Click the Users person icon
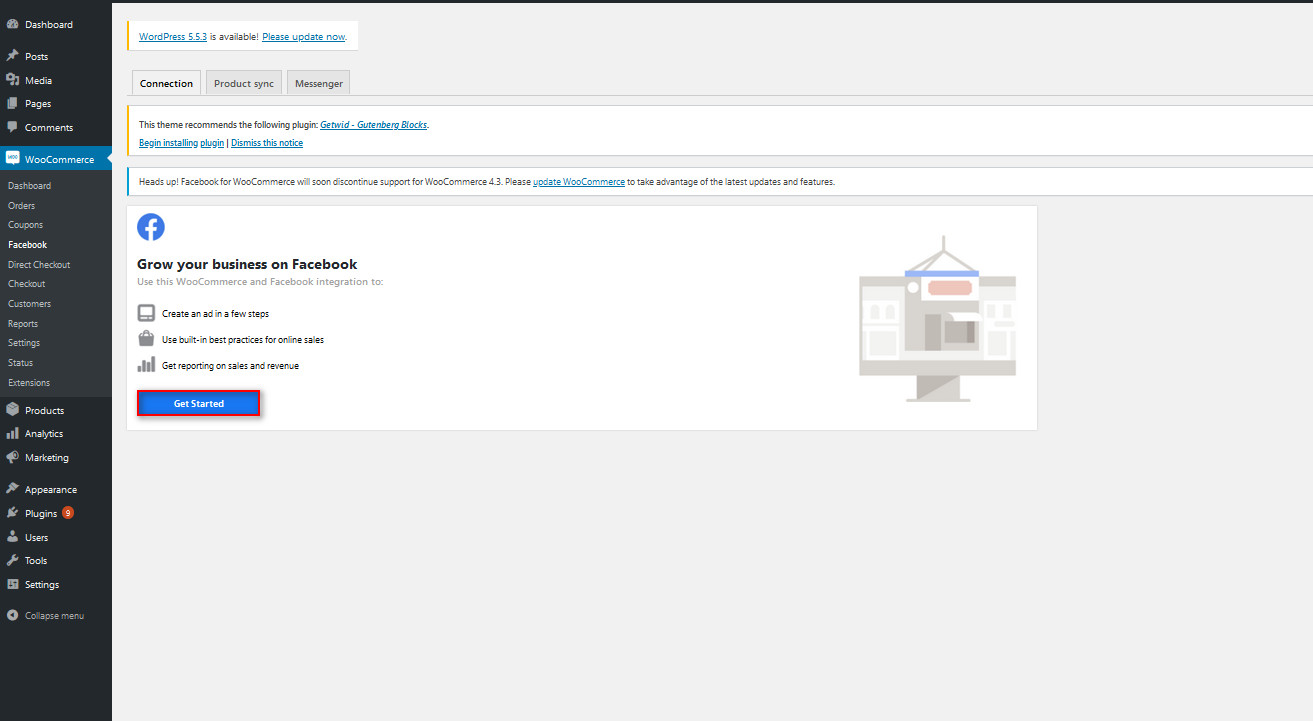 (12, 537)
